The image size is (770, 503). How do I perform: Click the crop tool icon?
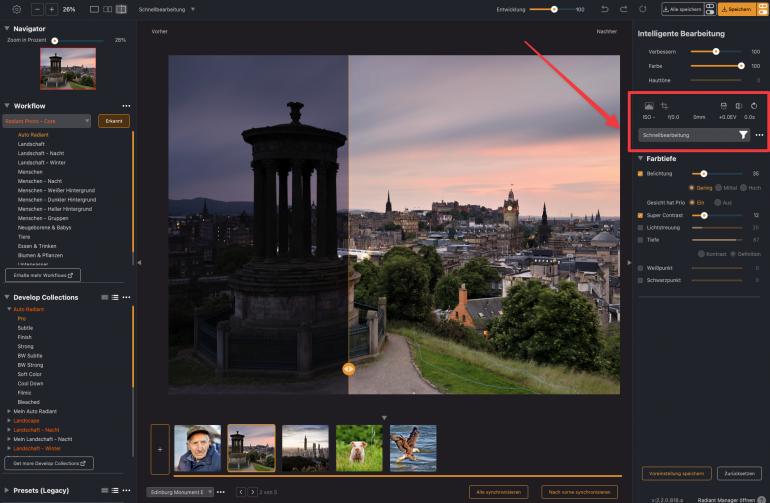pyautogui.click(x=664, y=105)
